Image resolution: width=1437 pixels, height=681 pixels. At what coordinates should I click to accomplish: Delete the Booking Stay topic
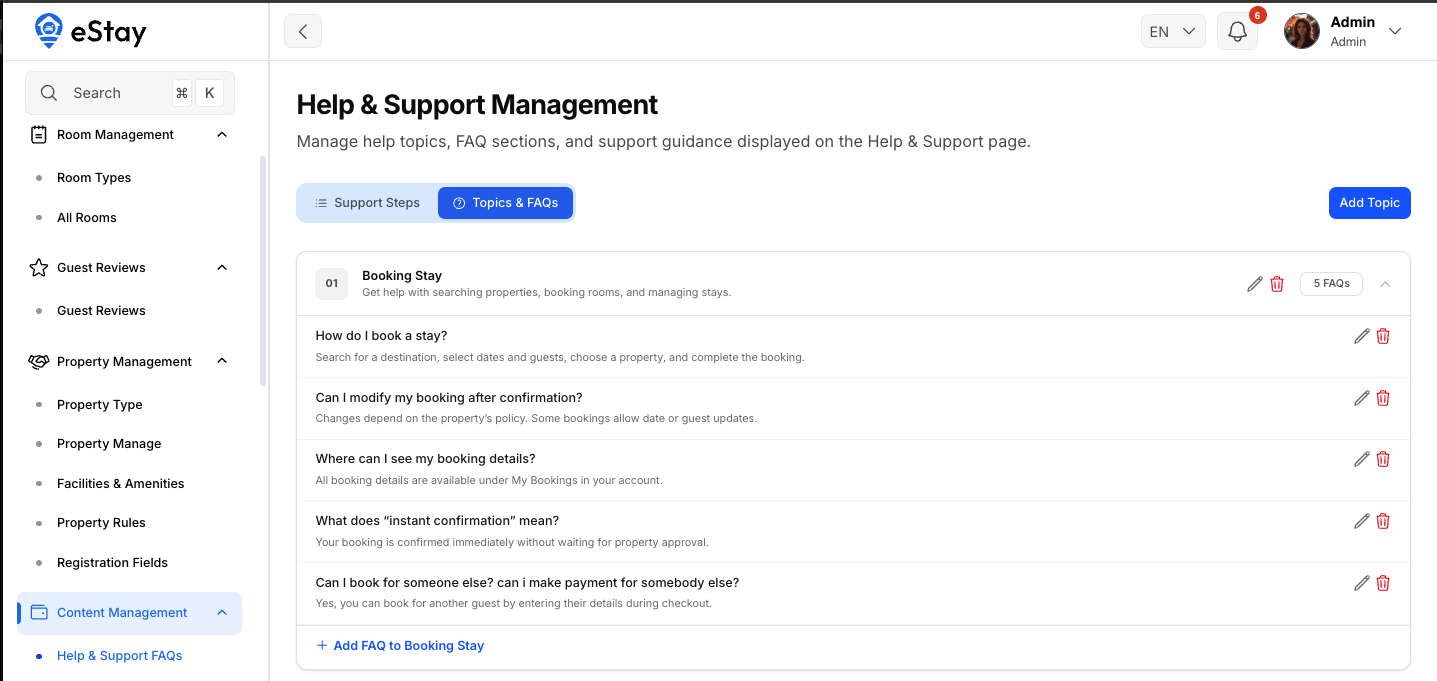pyautogui.click(x=1277, y=284)
